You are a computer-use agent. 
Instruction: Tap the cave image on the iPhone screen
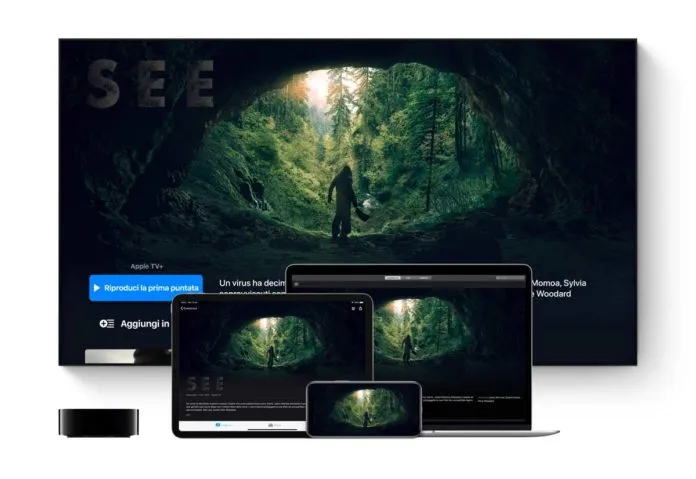pyautogui.click(x=365, y=409)
